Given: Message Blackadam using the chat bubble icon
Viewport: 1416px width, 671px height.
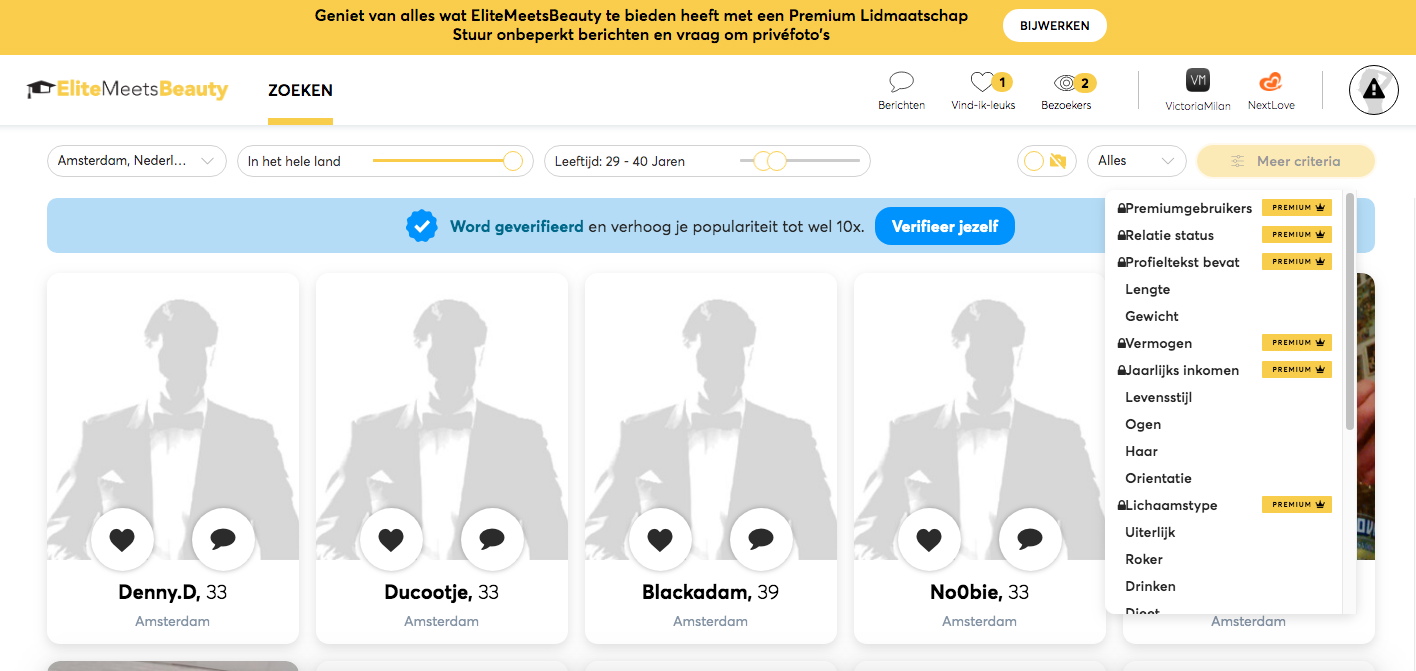Looking at the screenshot, I should tap(761, 540).
